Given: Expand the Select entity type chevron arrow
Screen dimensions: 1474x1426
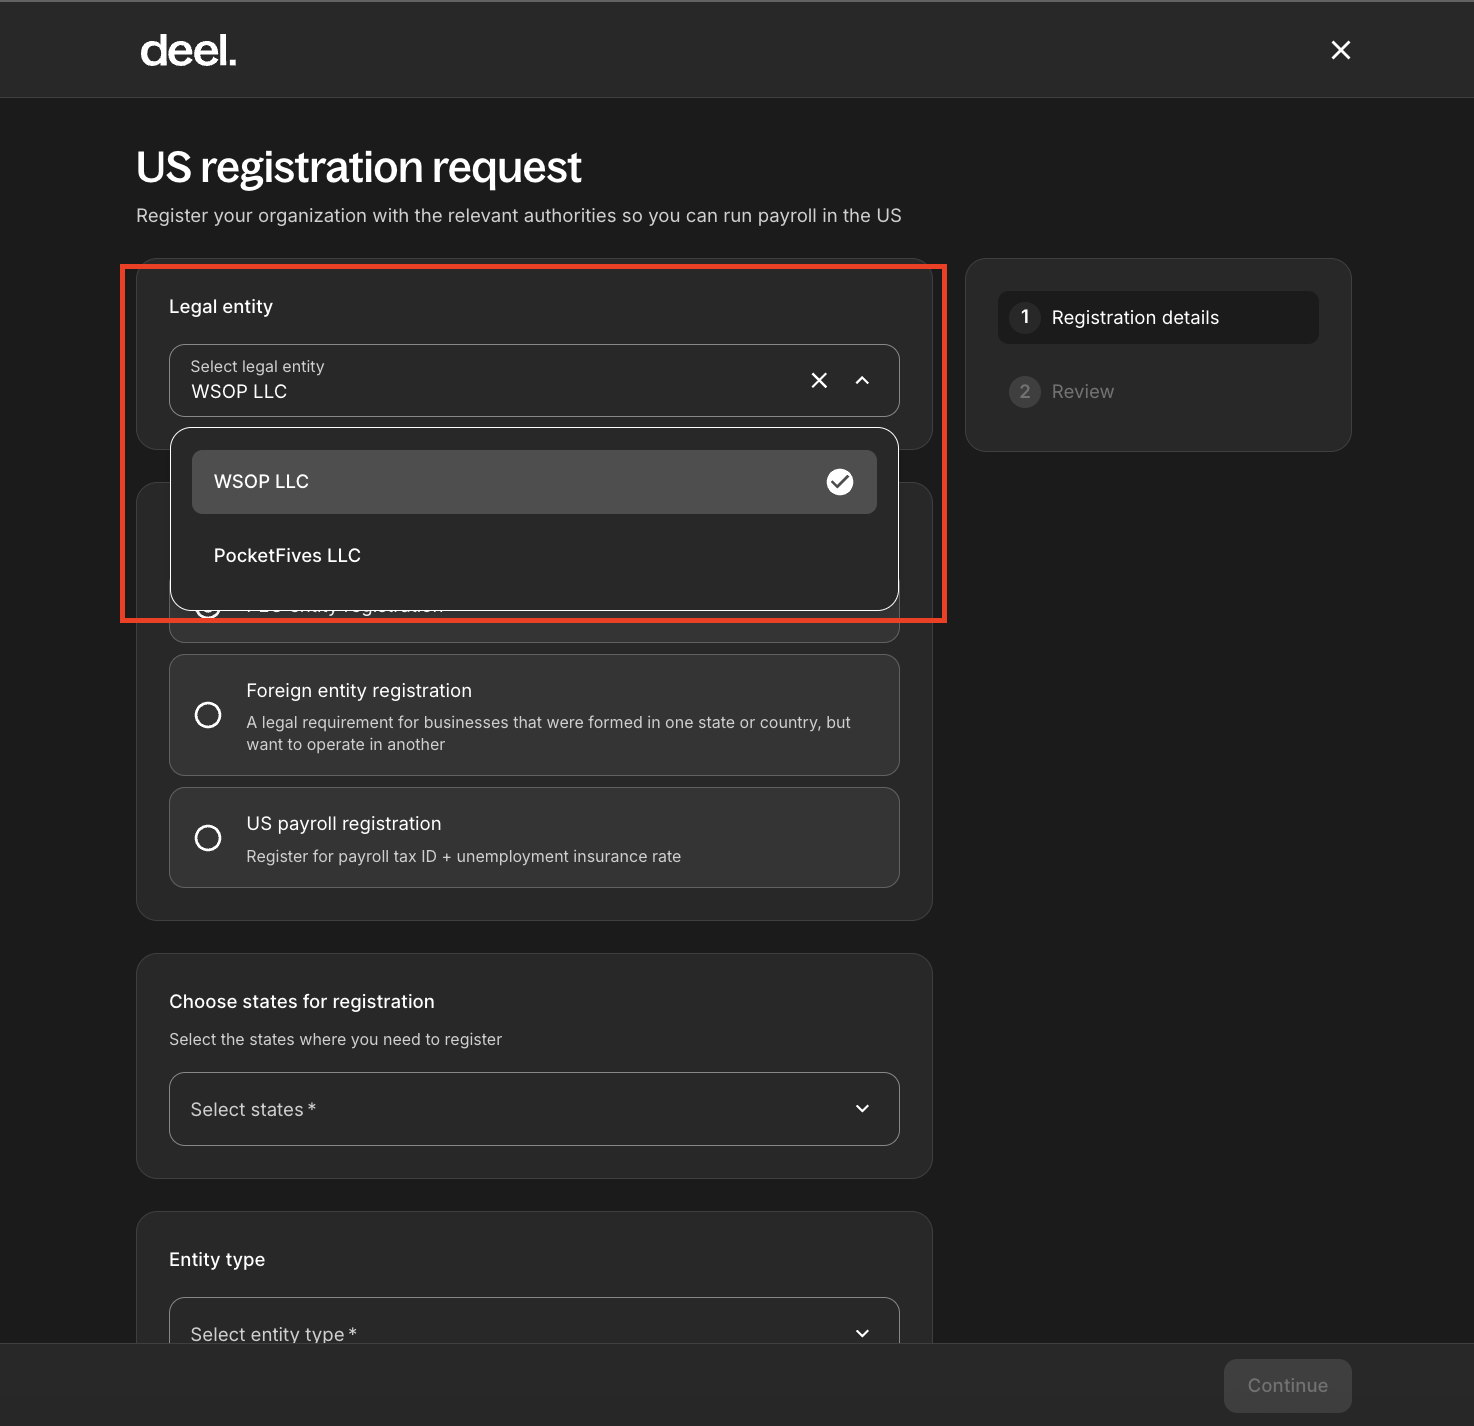Looking at the screenshot, I should click(x=862, y=1333).
